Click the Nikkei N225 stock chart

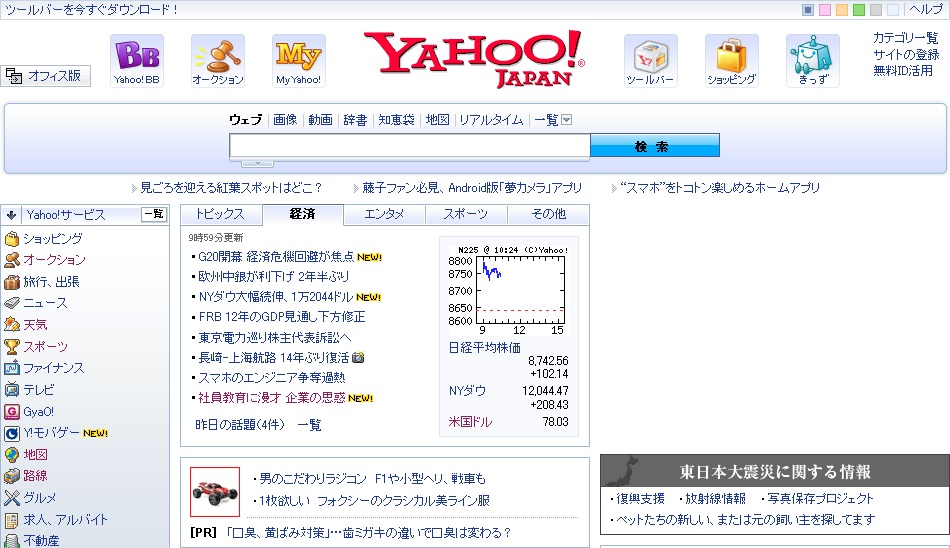coord(508,290)
